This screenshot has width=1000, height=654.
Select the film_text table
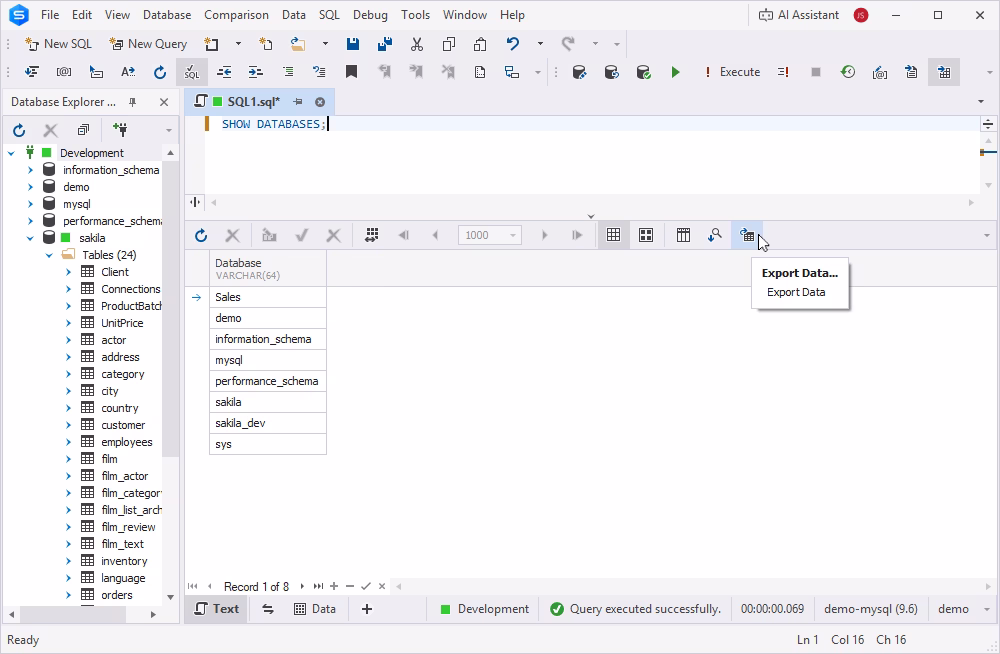click(x=122, y=544)
